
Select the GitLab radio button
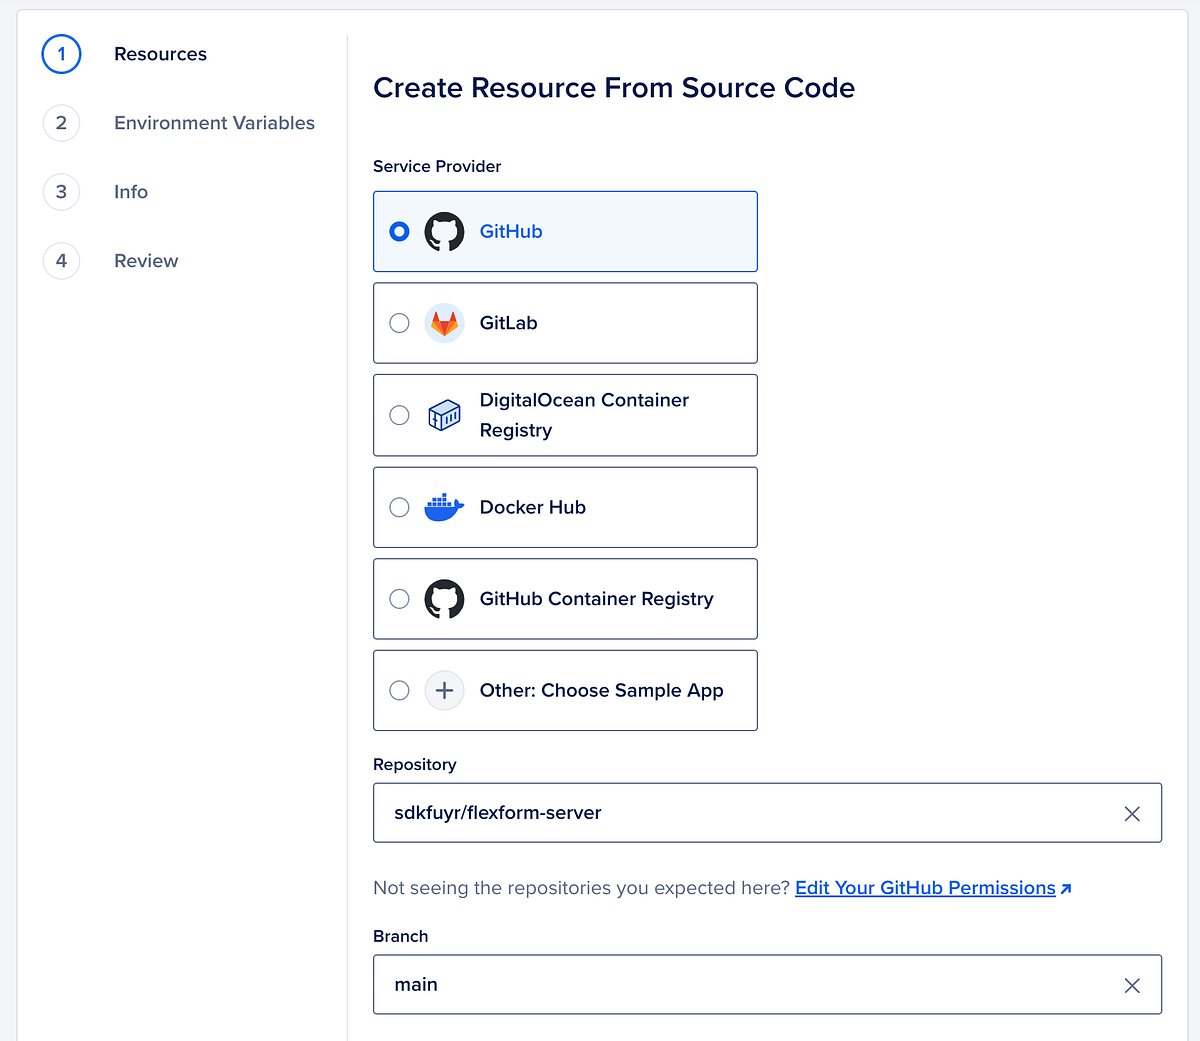[399, 322]
